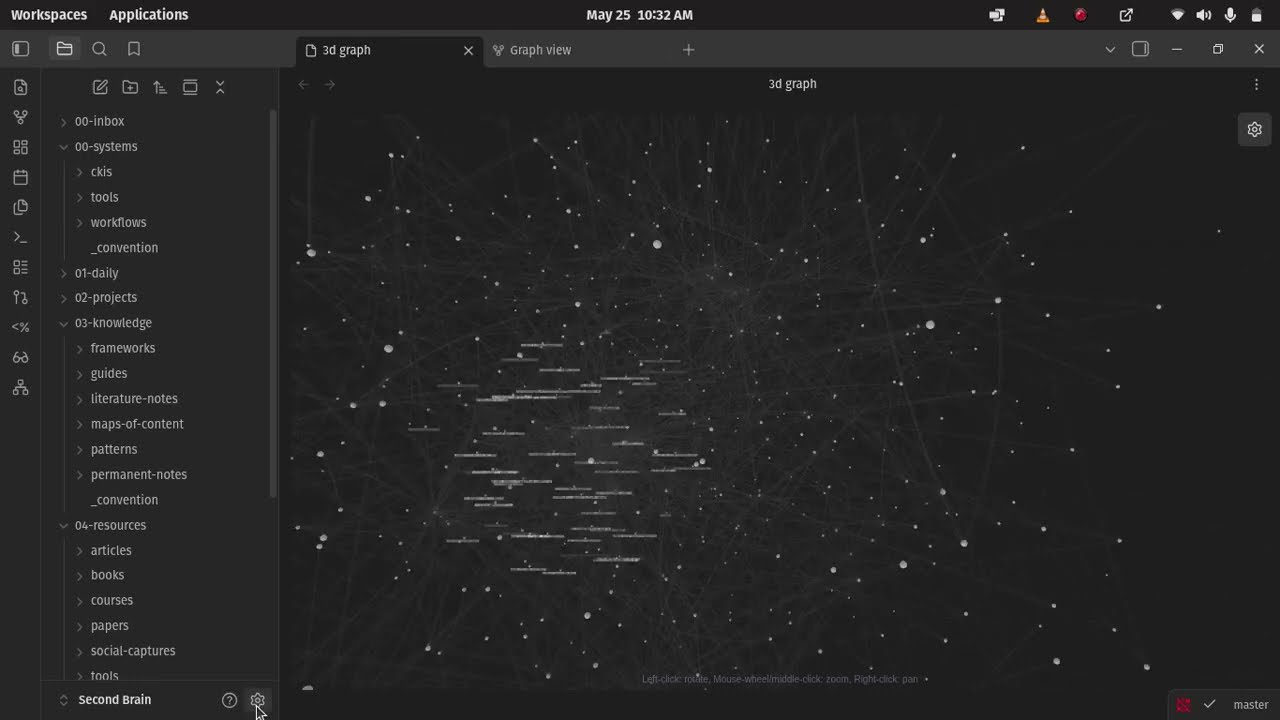Open the Applications menu in top bar
This screenshot has width=1280, height=720.
[x=148, y=15]
